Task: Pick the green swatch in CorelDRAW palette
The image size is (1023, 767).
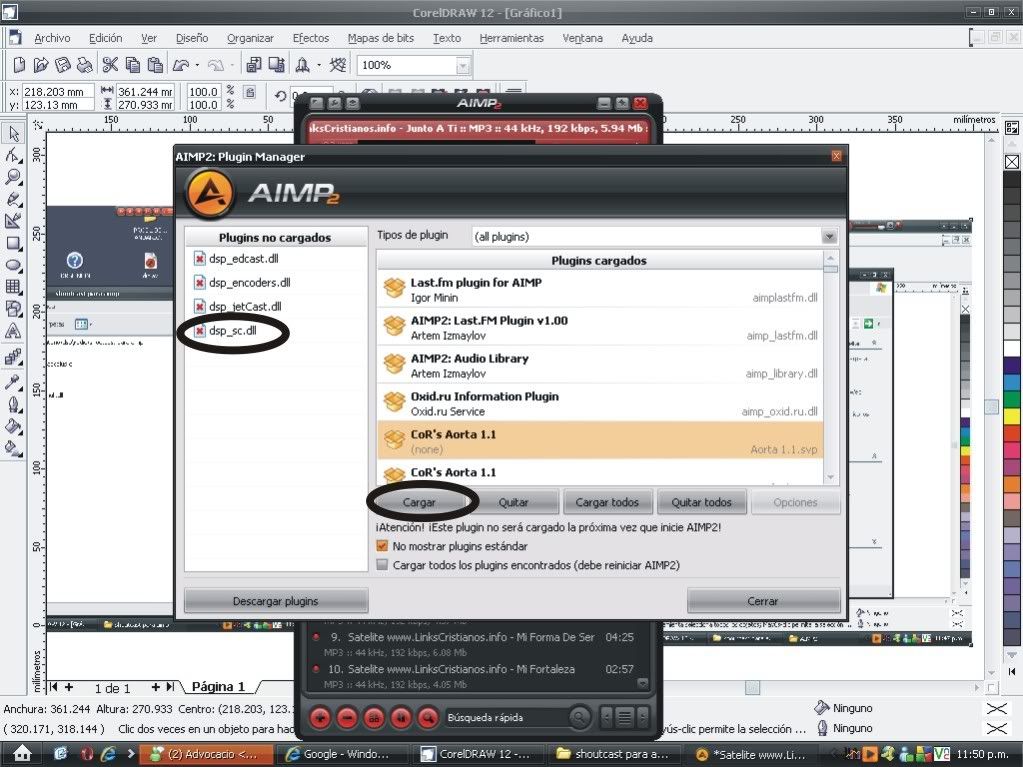Action: tap(1012, 399)
